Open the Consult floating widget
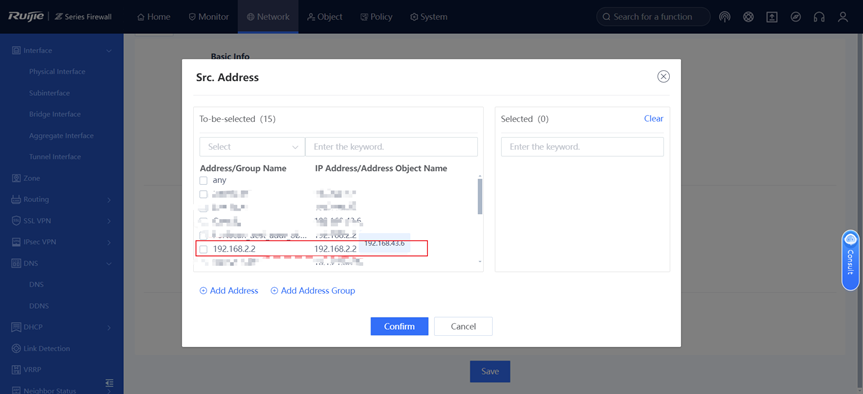The height and width of the screenshot is (394, 863). tap(850, 260)
